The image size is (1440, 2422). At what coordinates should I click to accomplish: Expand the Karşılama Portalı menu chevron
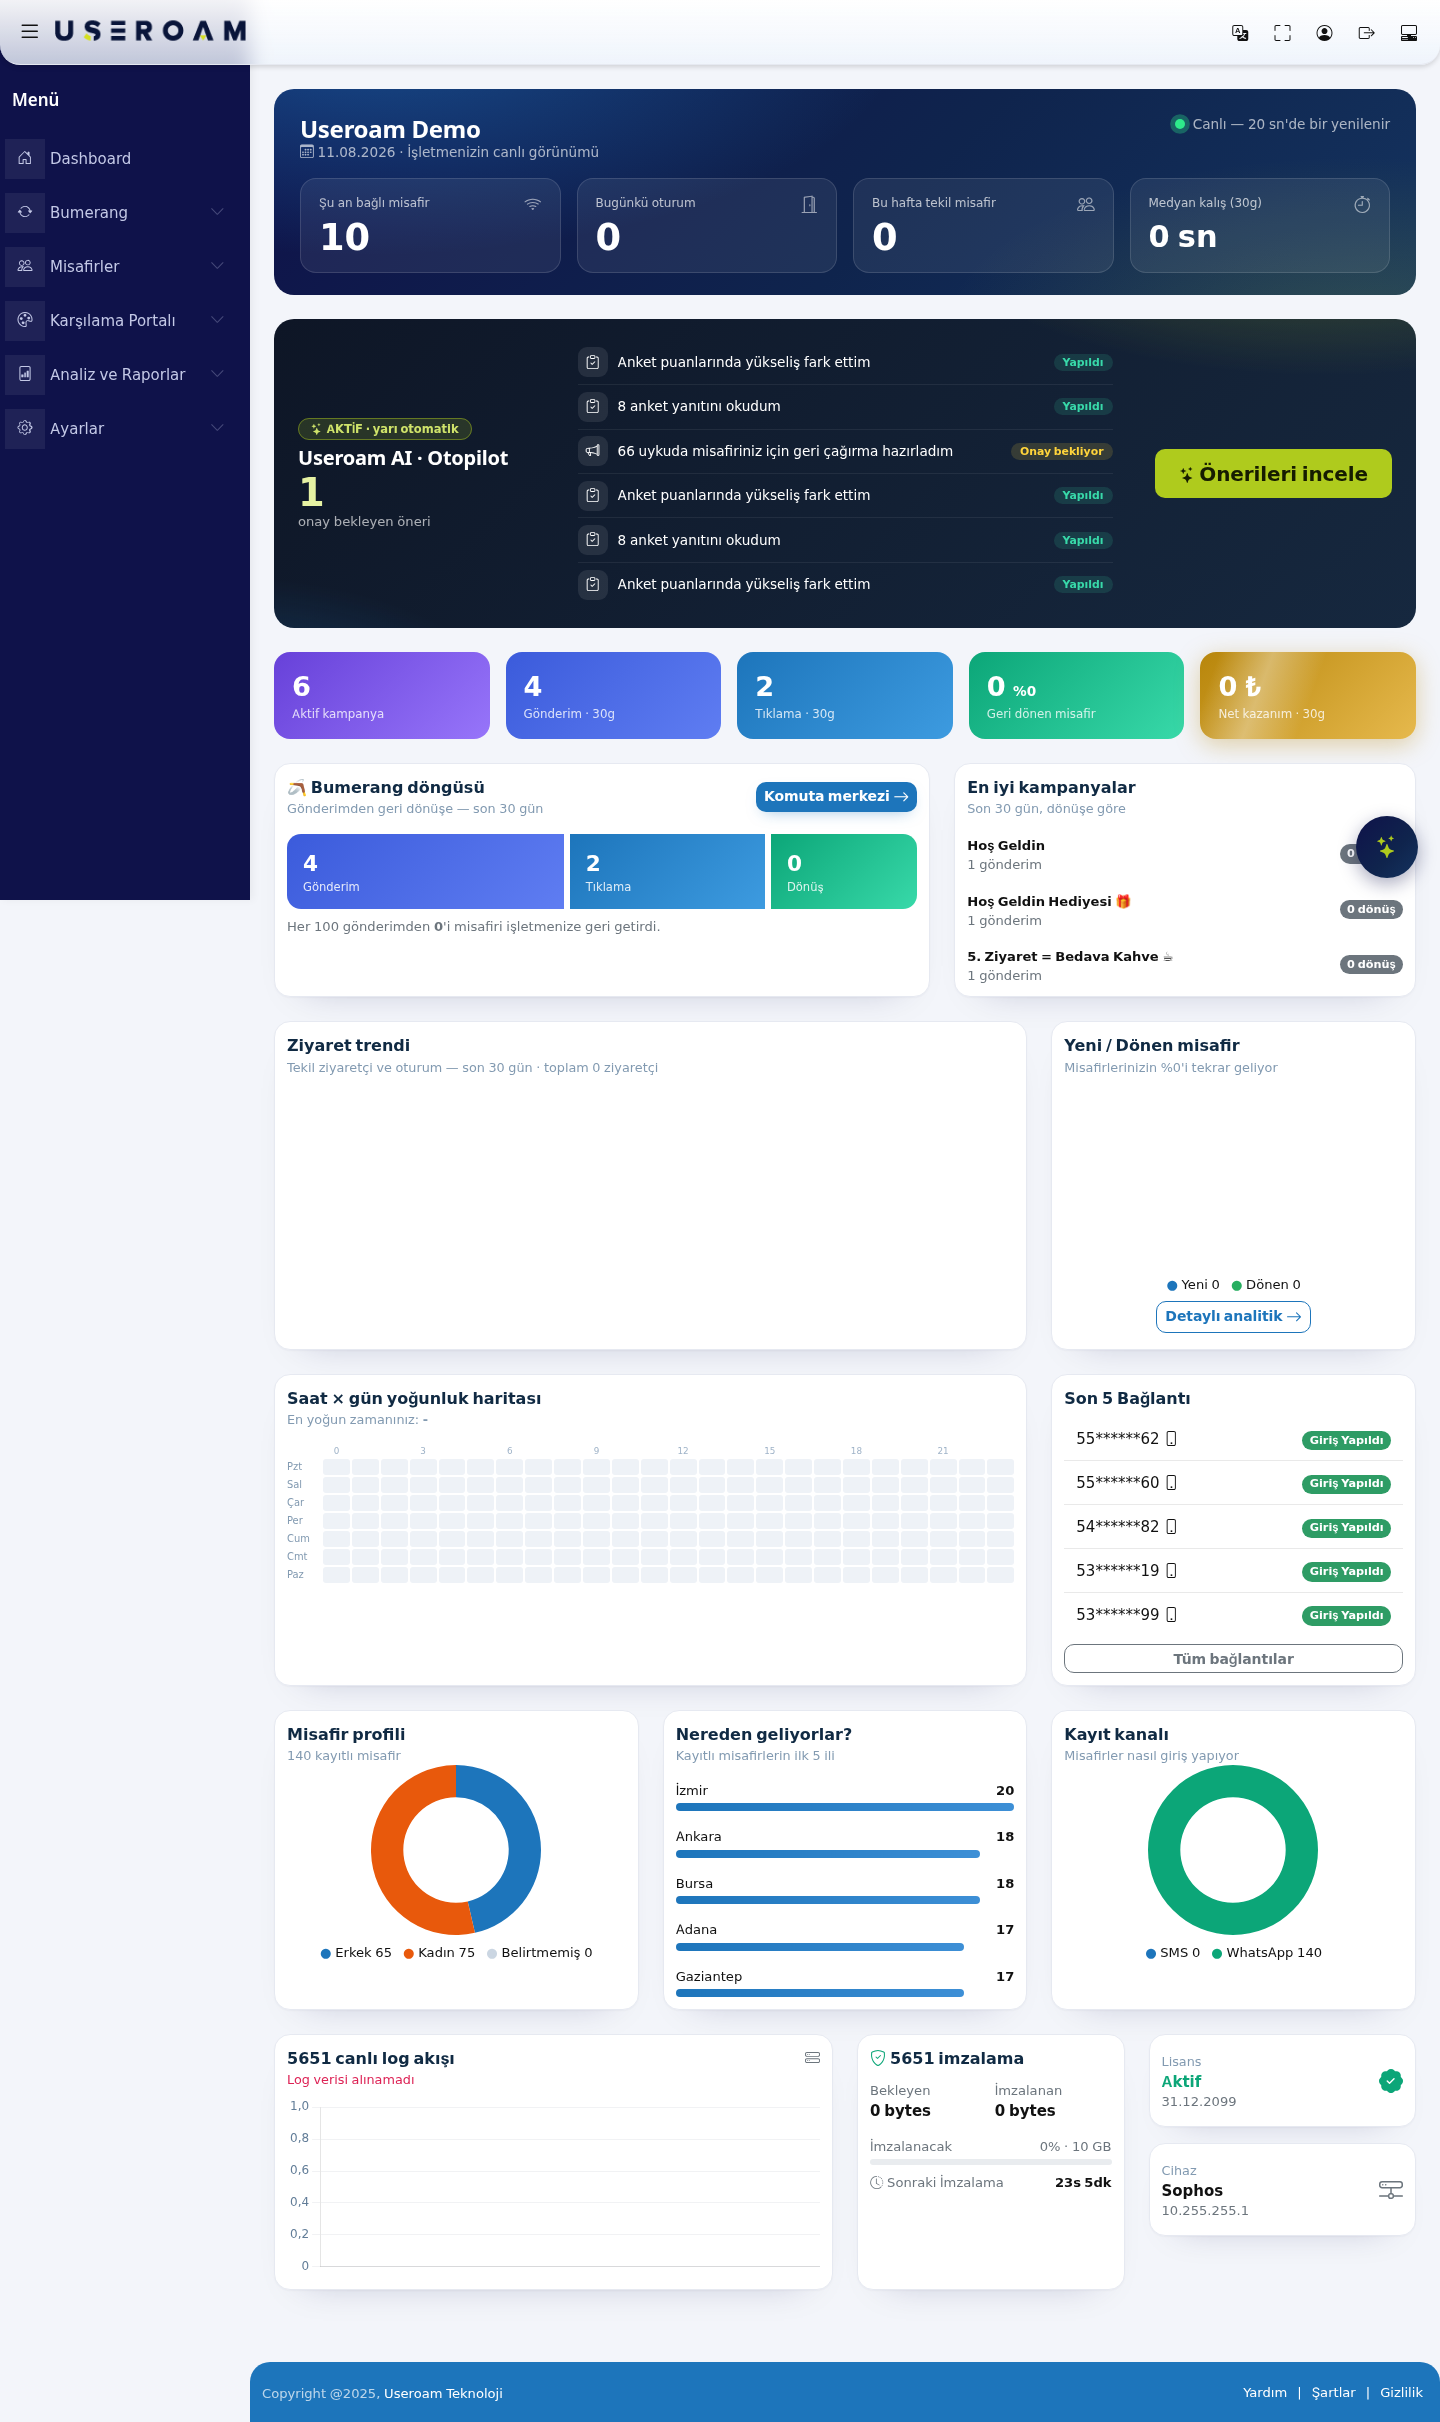click(x=217, y=320)
